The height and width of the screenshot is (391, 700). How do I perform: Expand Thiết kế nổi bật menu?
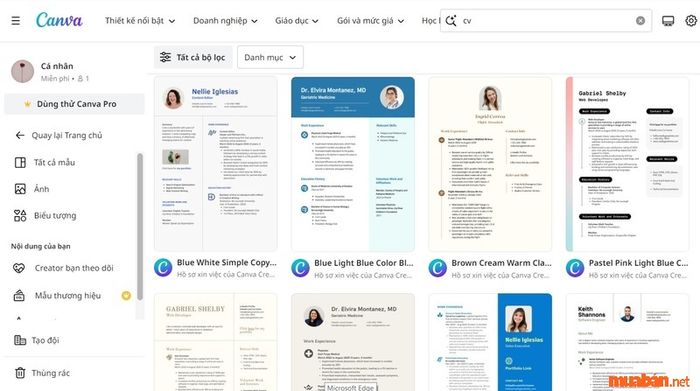(140, 21)
